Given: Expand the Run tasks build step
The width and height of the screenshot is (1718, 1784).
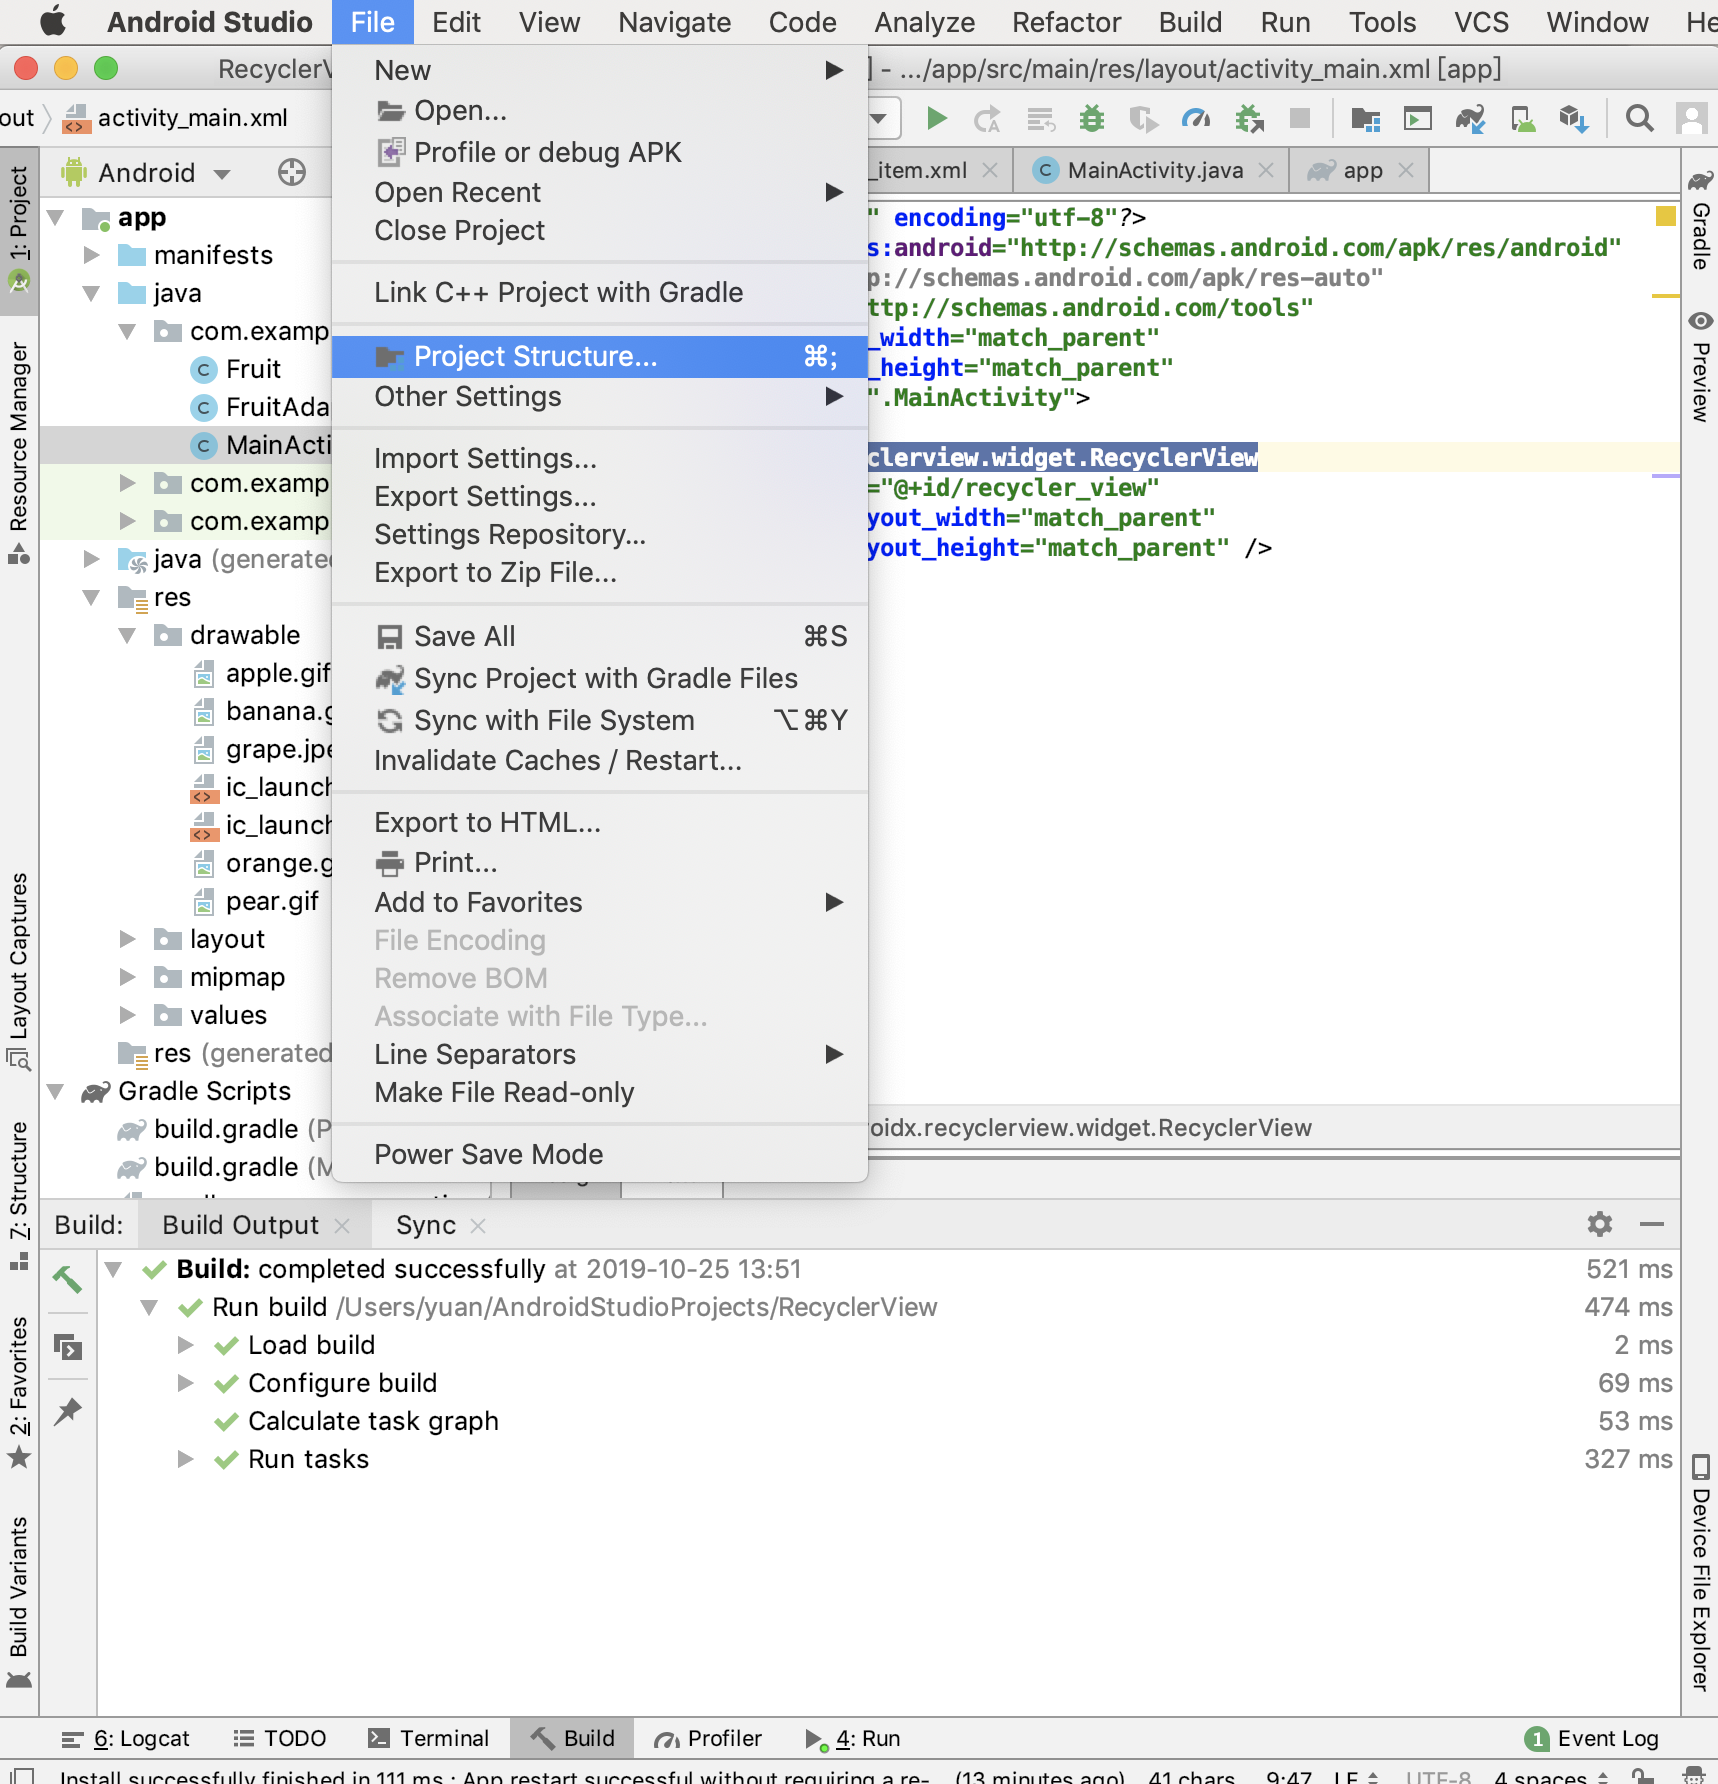Looking at the screenshot, I should click(x=186, y=1459).
